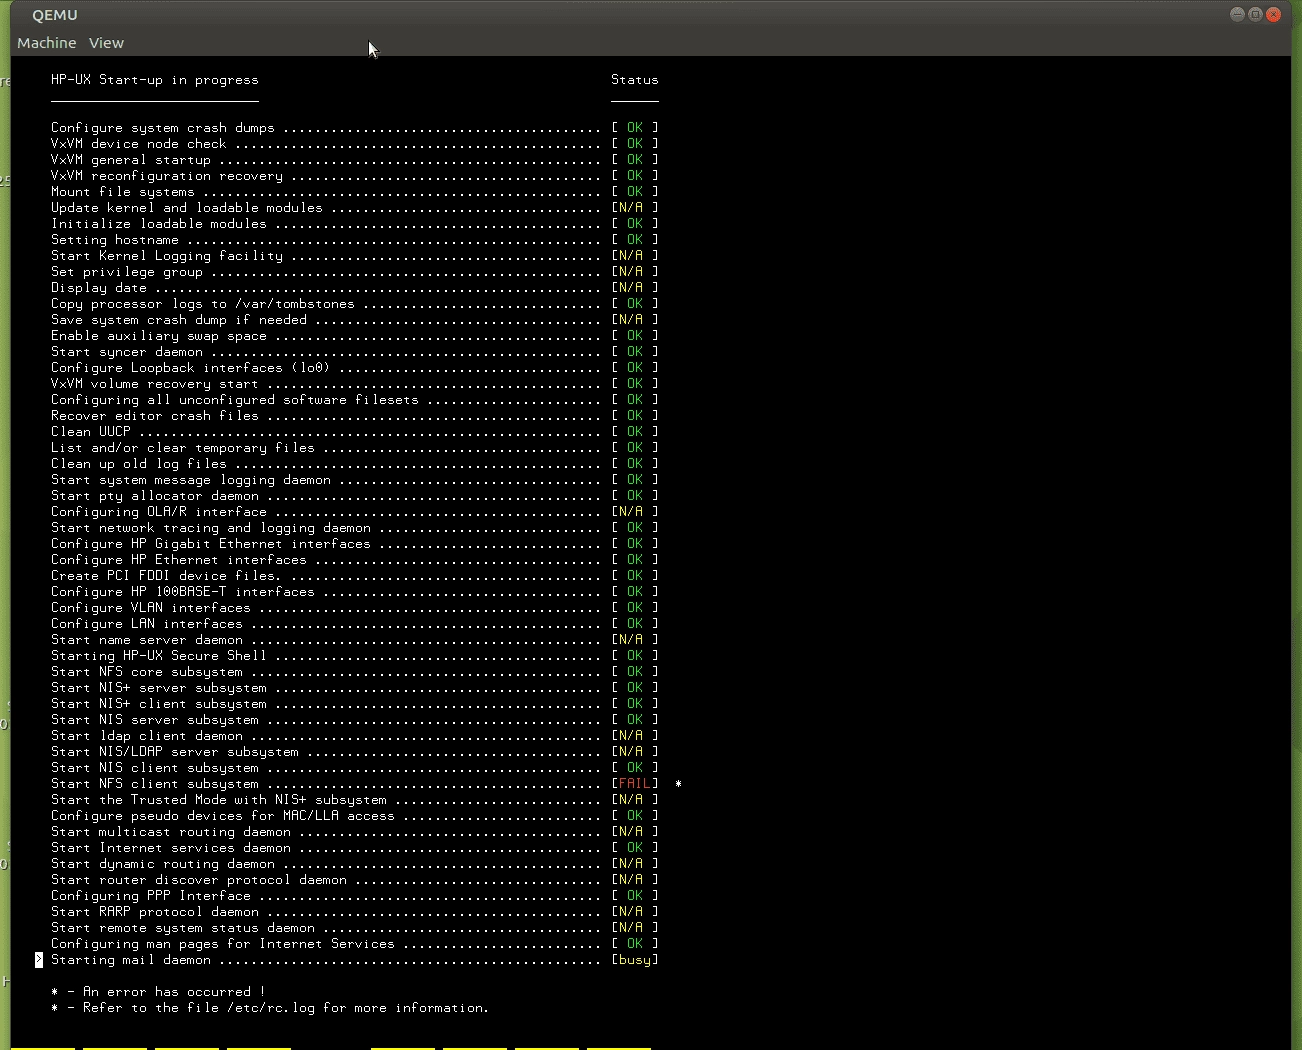Image resolution: width=1302 pixels, height=1050 pixels.
Task: Maximize the QEMU window
Action: tap(1255, 14)
